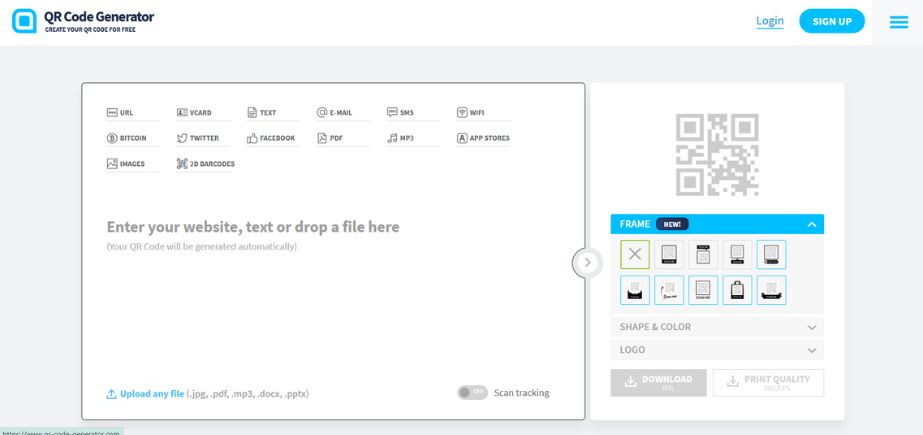Image resolution: width=923 pixels, height=435 pixels.
Task: Select the shopping bag frame
Action: (737, 290)
